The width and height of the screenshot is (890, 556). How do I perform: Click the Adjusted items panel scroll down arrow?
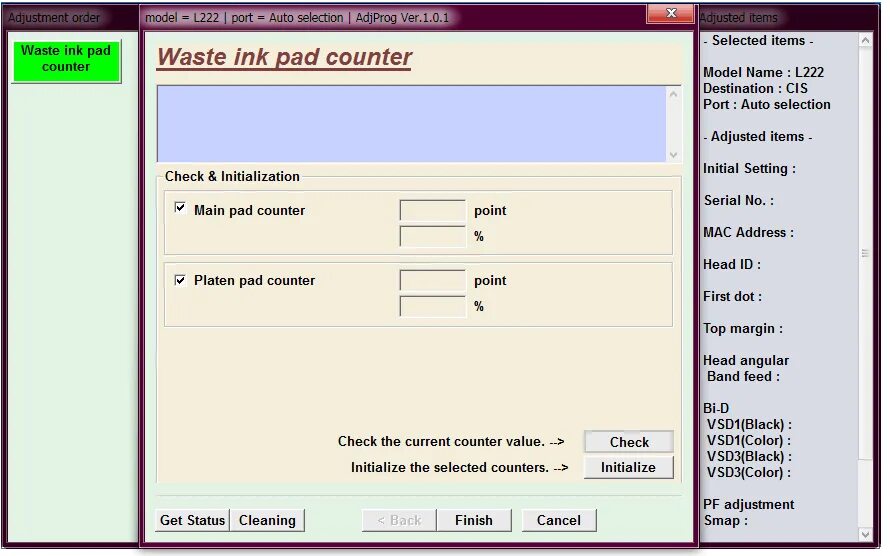[865, 534]
